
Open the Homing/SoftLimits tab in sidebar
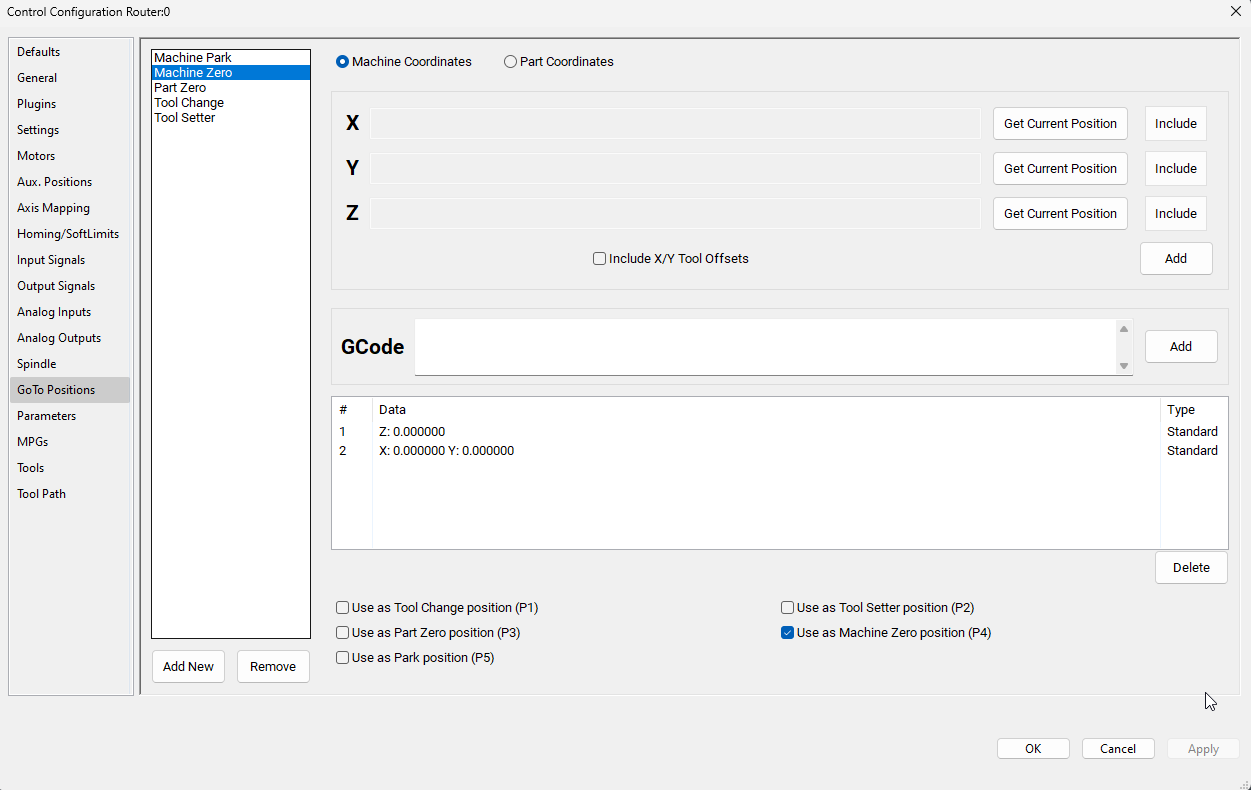click(68, 234)
